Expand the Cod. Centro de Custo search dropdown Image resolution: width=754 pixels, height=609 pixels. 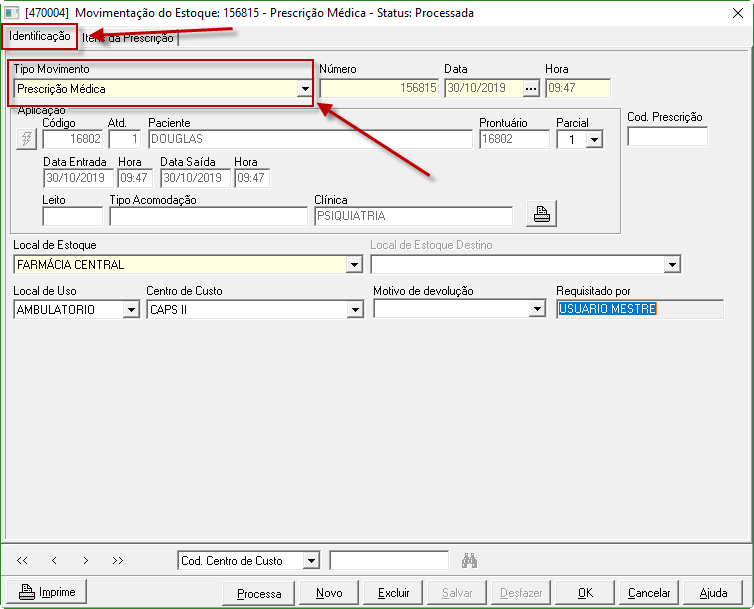[x=311, y=560]
